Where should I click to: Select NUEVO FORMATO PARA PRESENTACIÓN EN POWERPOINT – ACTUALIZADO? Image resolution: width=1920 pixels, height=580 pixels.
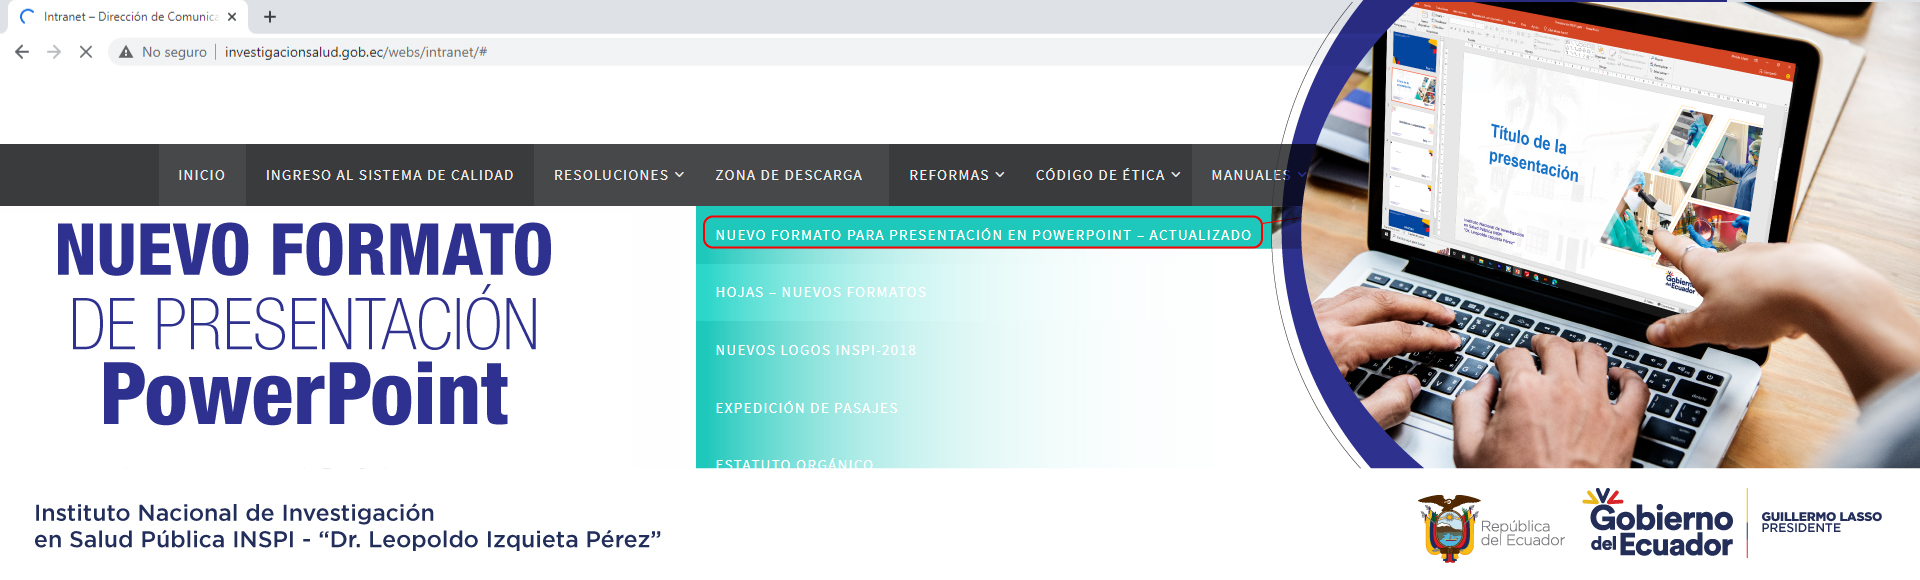coord(984,235)
